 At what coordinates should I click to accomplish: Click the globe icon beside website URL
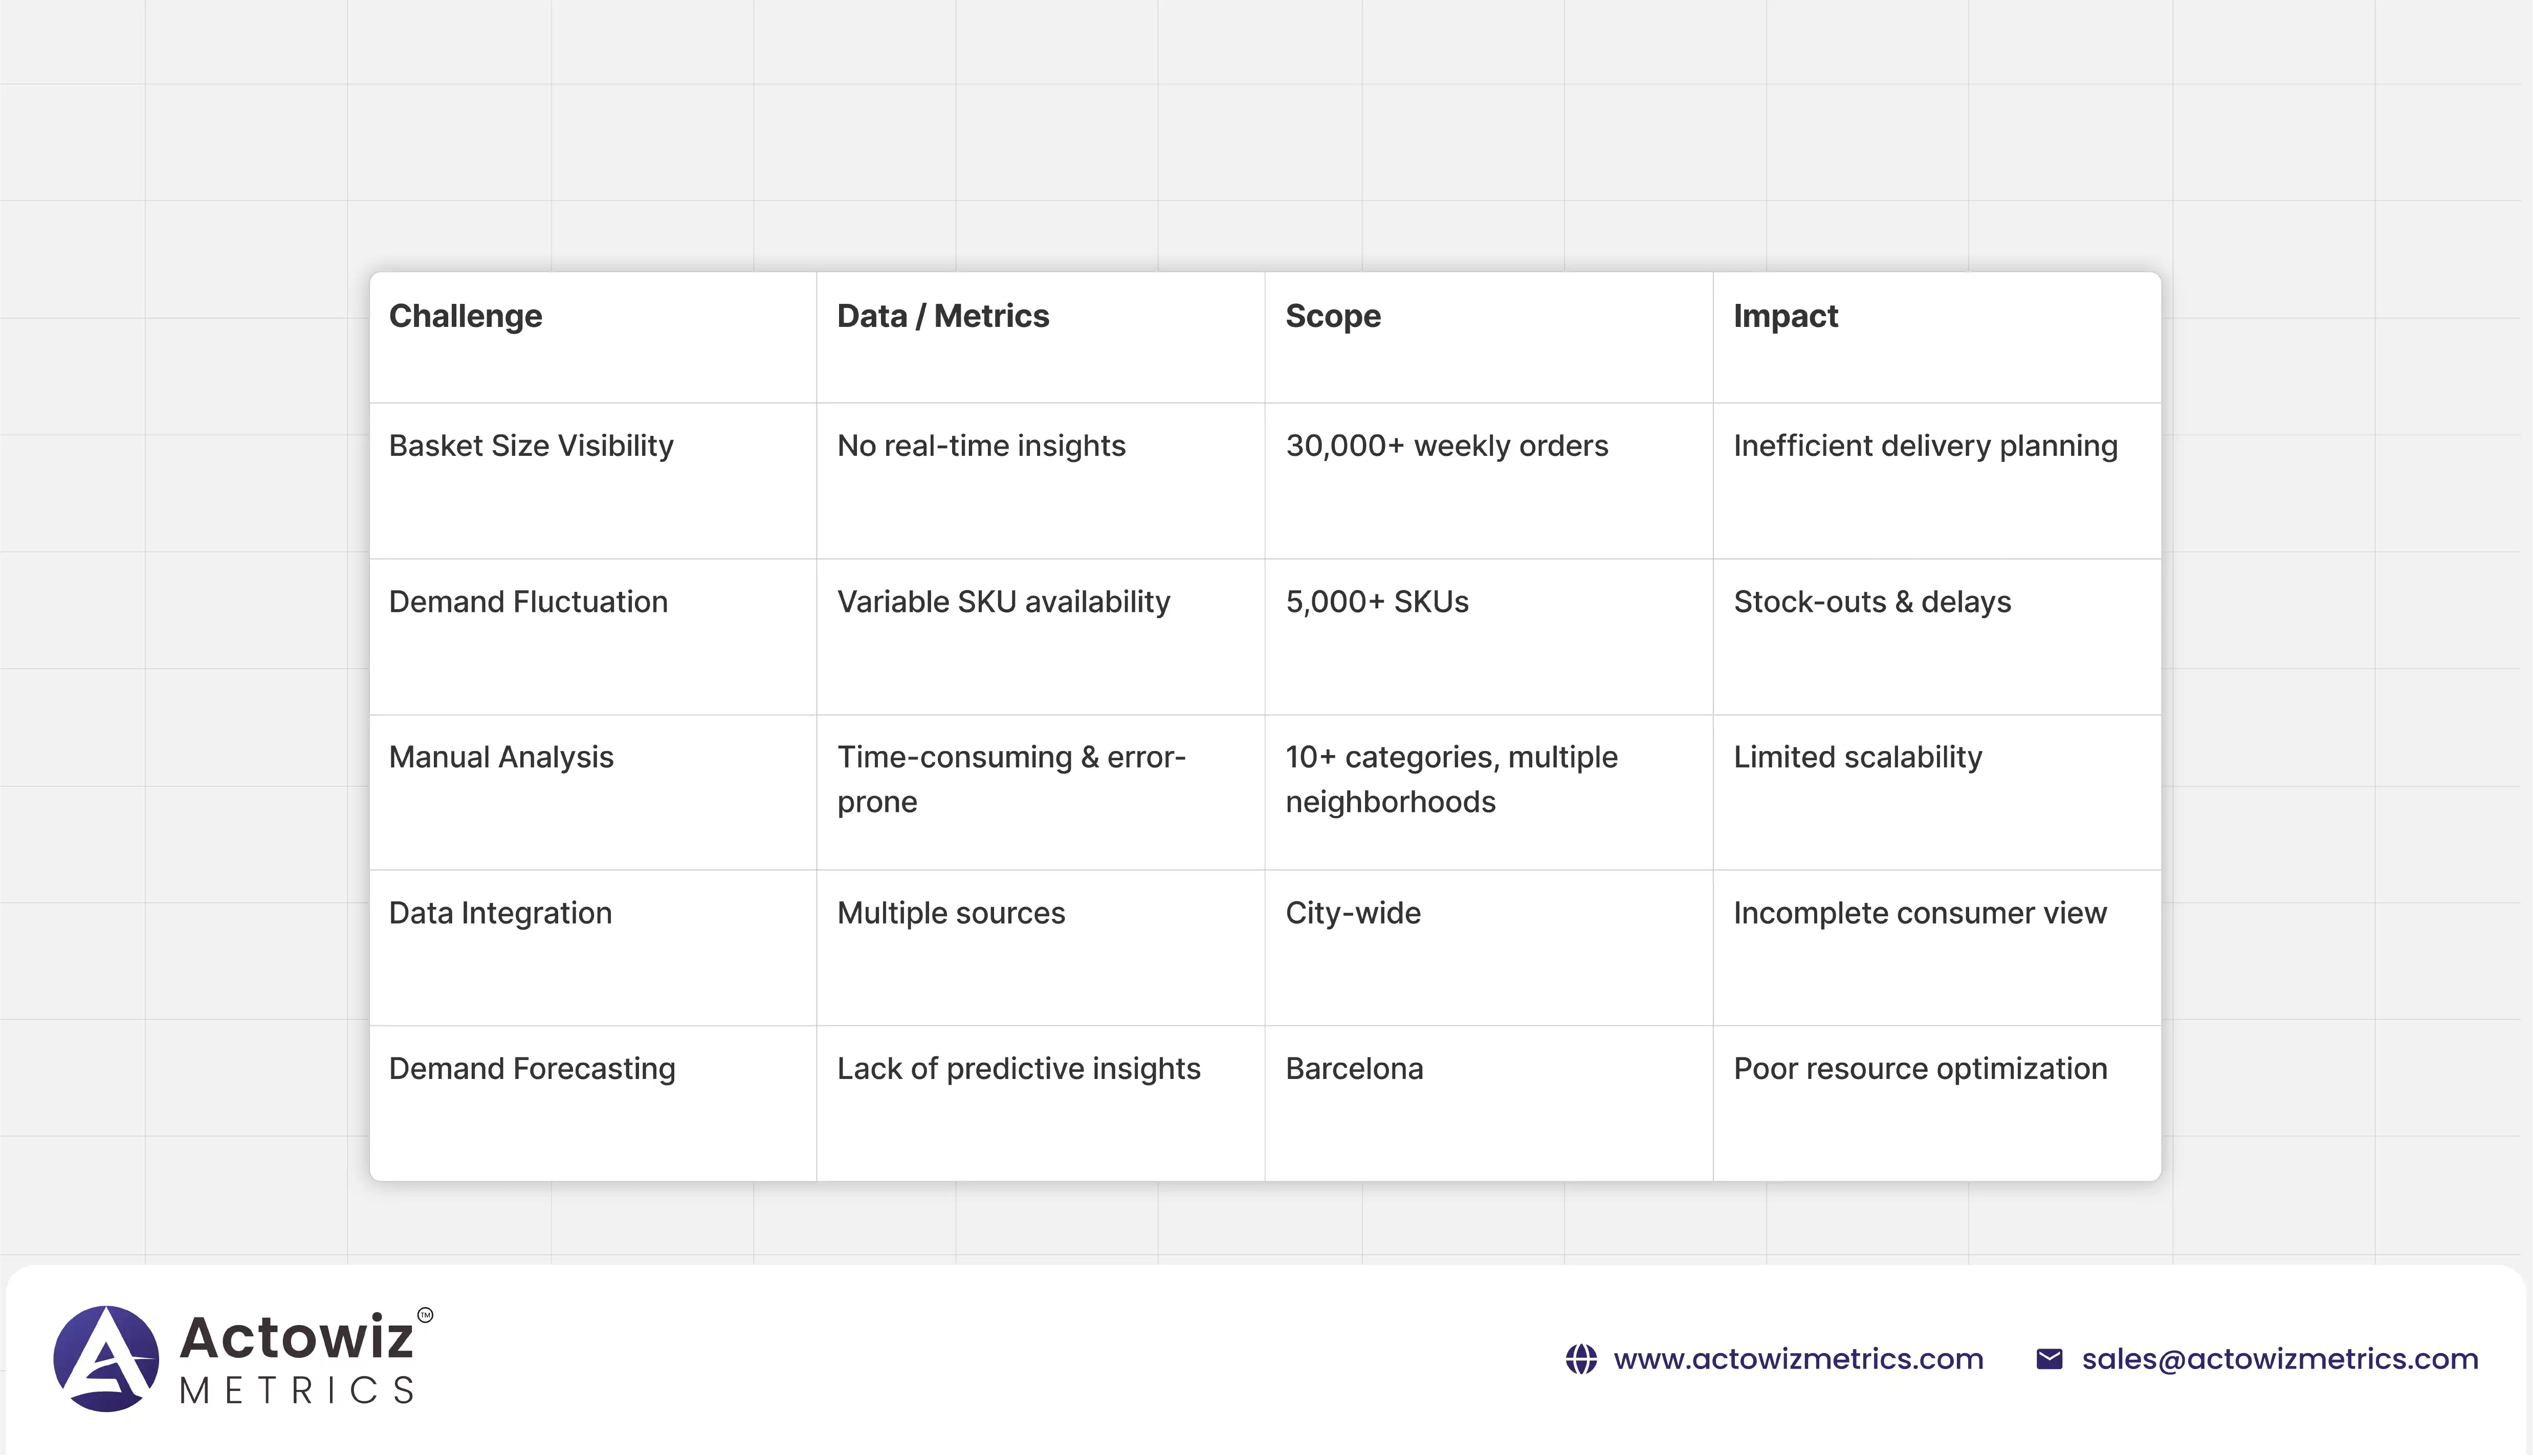tap(1581, 1359)
